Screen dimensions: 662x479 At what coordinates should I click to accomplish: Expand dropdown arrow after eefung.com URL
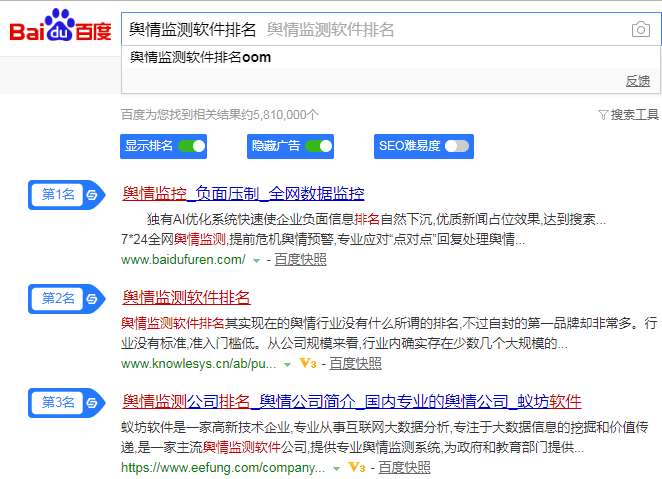pyautogui.click(x=336, y=468)
